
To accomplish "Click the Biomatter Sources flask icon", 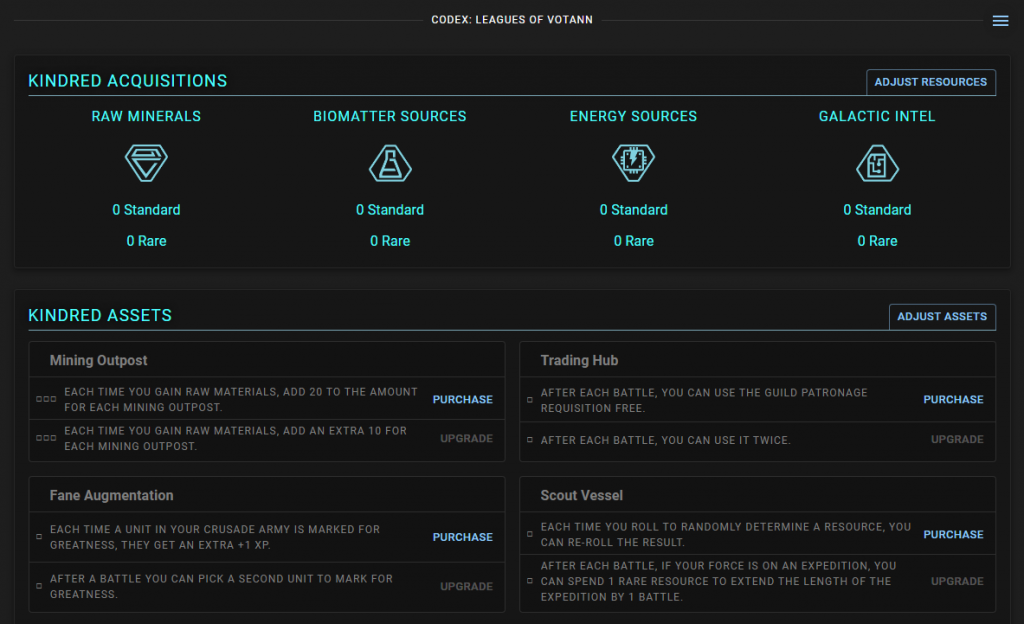I will click(390, 162).
